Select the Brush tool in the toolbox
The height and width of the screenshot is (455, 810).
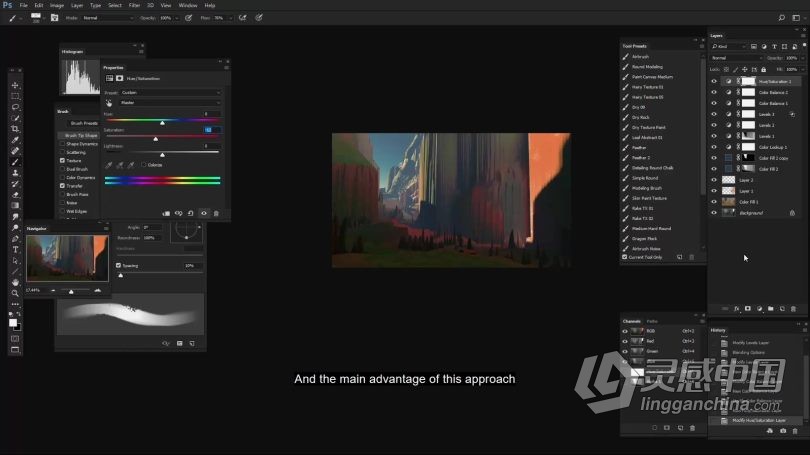click(15, 162)
